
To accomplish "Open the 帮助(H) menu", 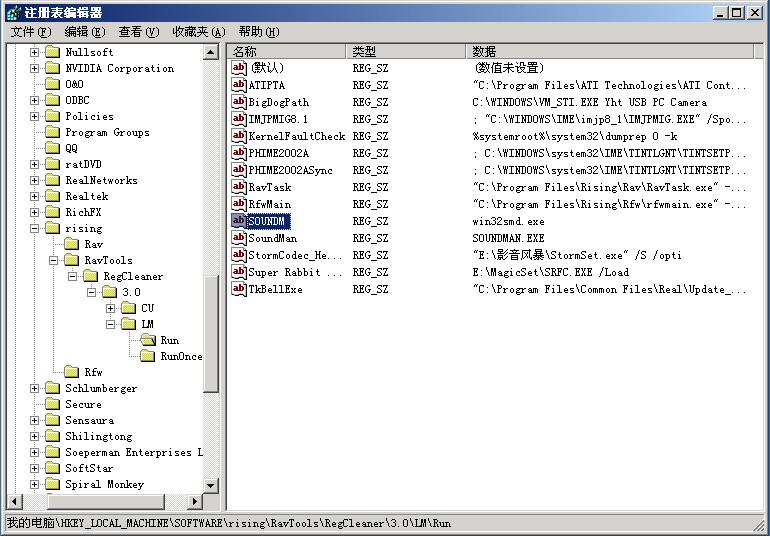I will pos(259,32).
